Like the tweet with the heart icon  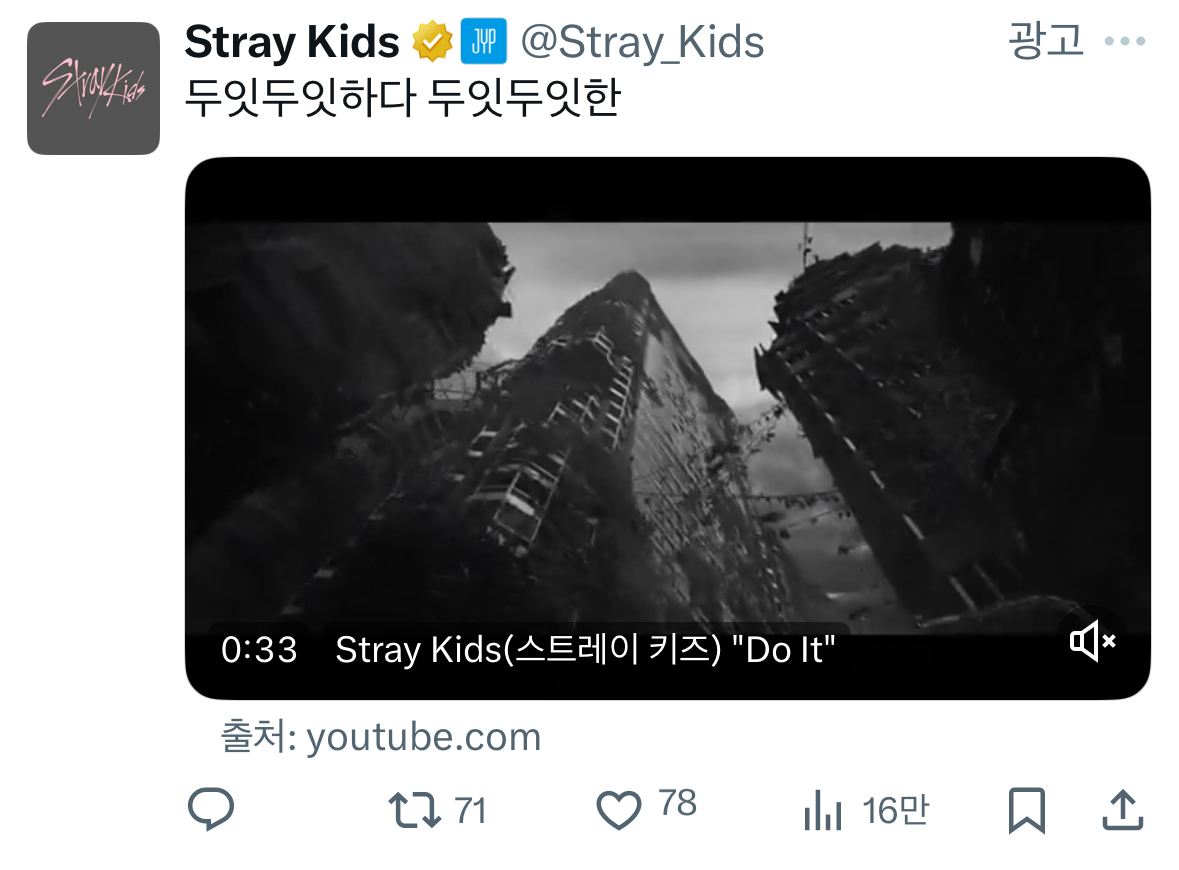(619, 811)
